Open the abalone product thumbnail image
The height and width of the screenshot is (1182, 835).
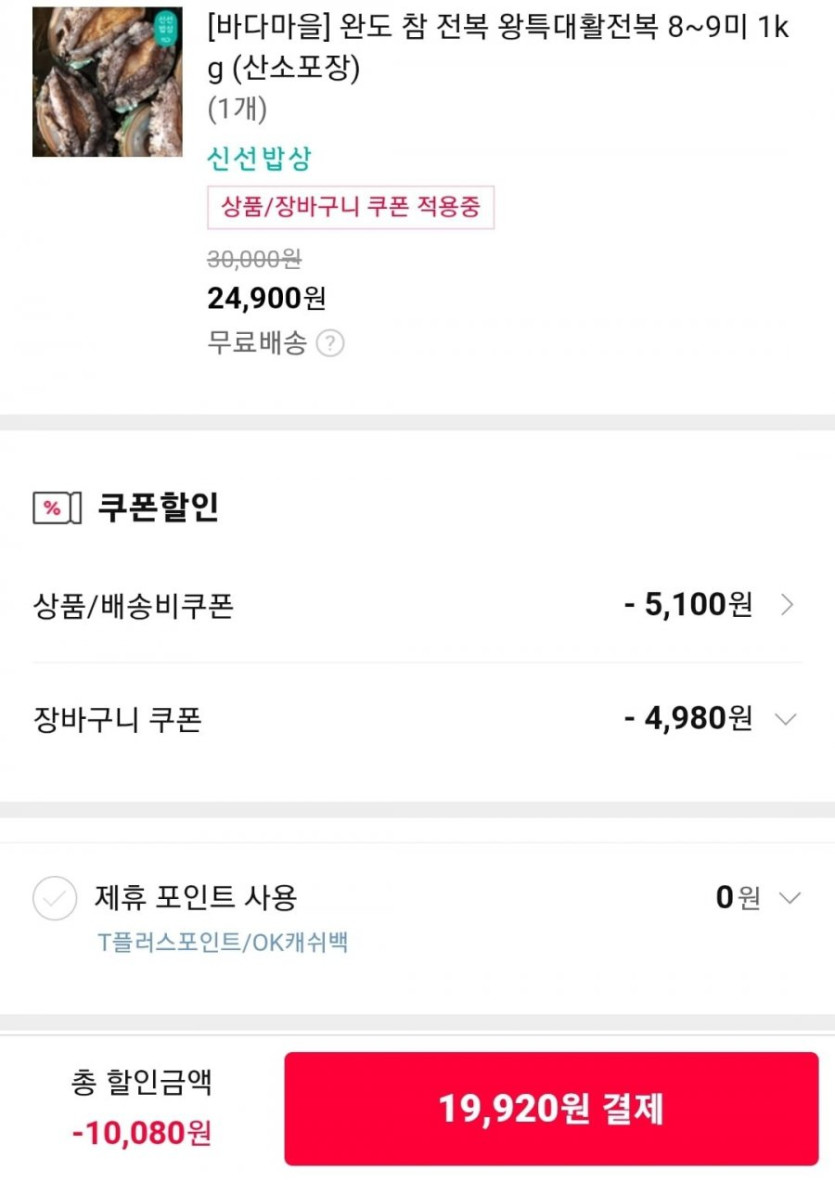click(x=107, y=82)
